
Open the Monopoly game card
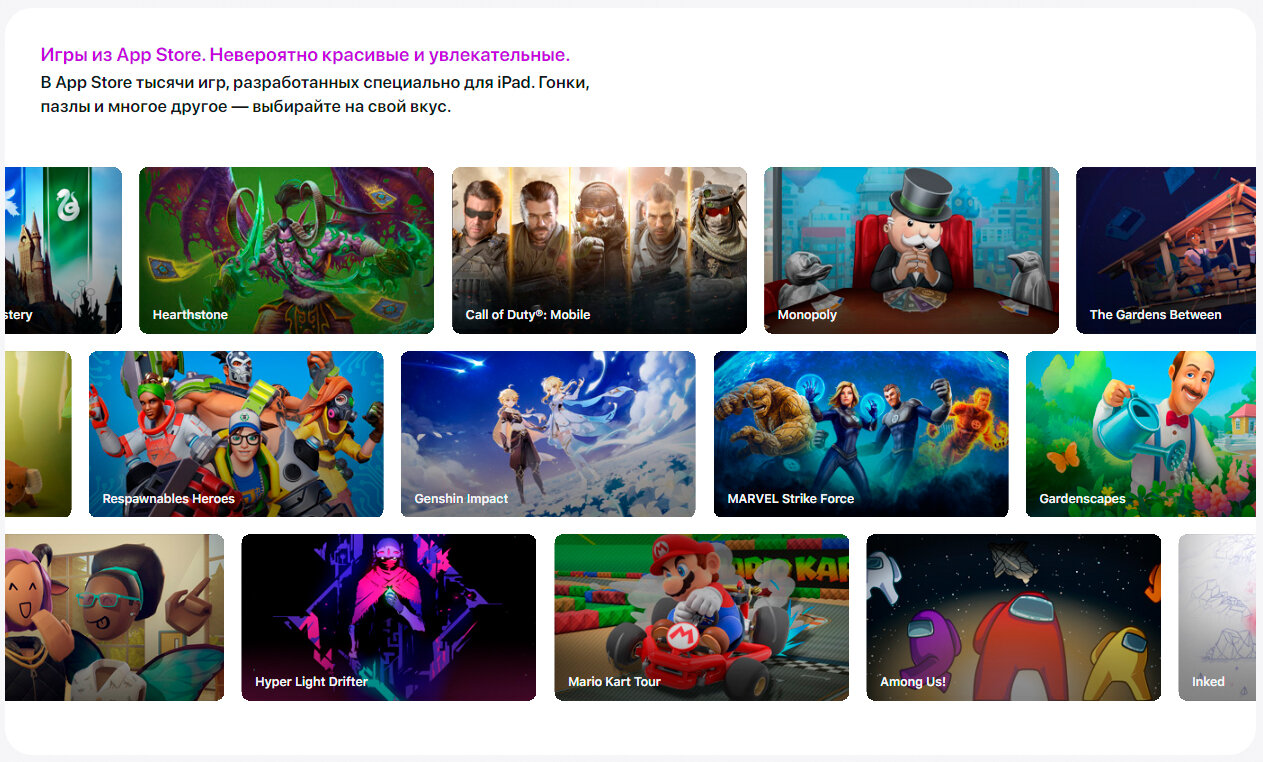911,250
